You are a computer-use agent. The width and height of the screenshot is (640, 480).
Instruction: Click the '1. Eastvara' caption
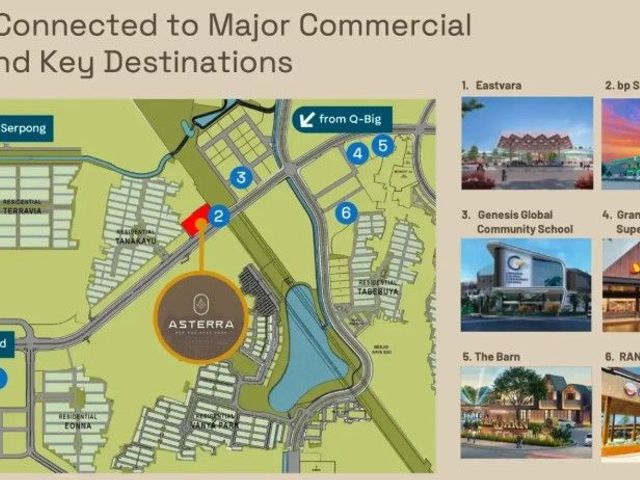pyautogui.click(x=492, y=86)
